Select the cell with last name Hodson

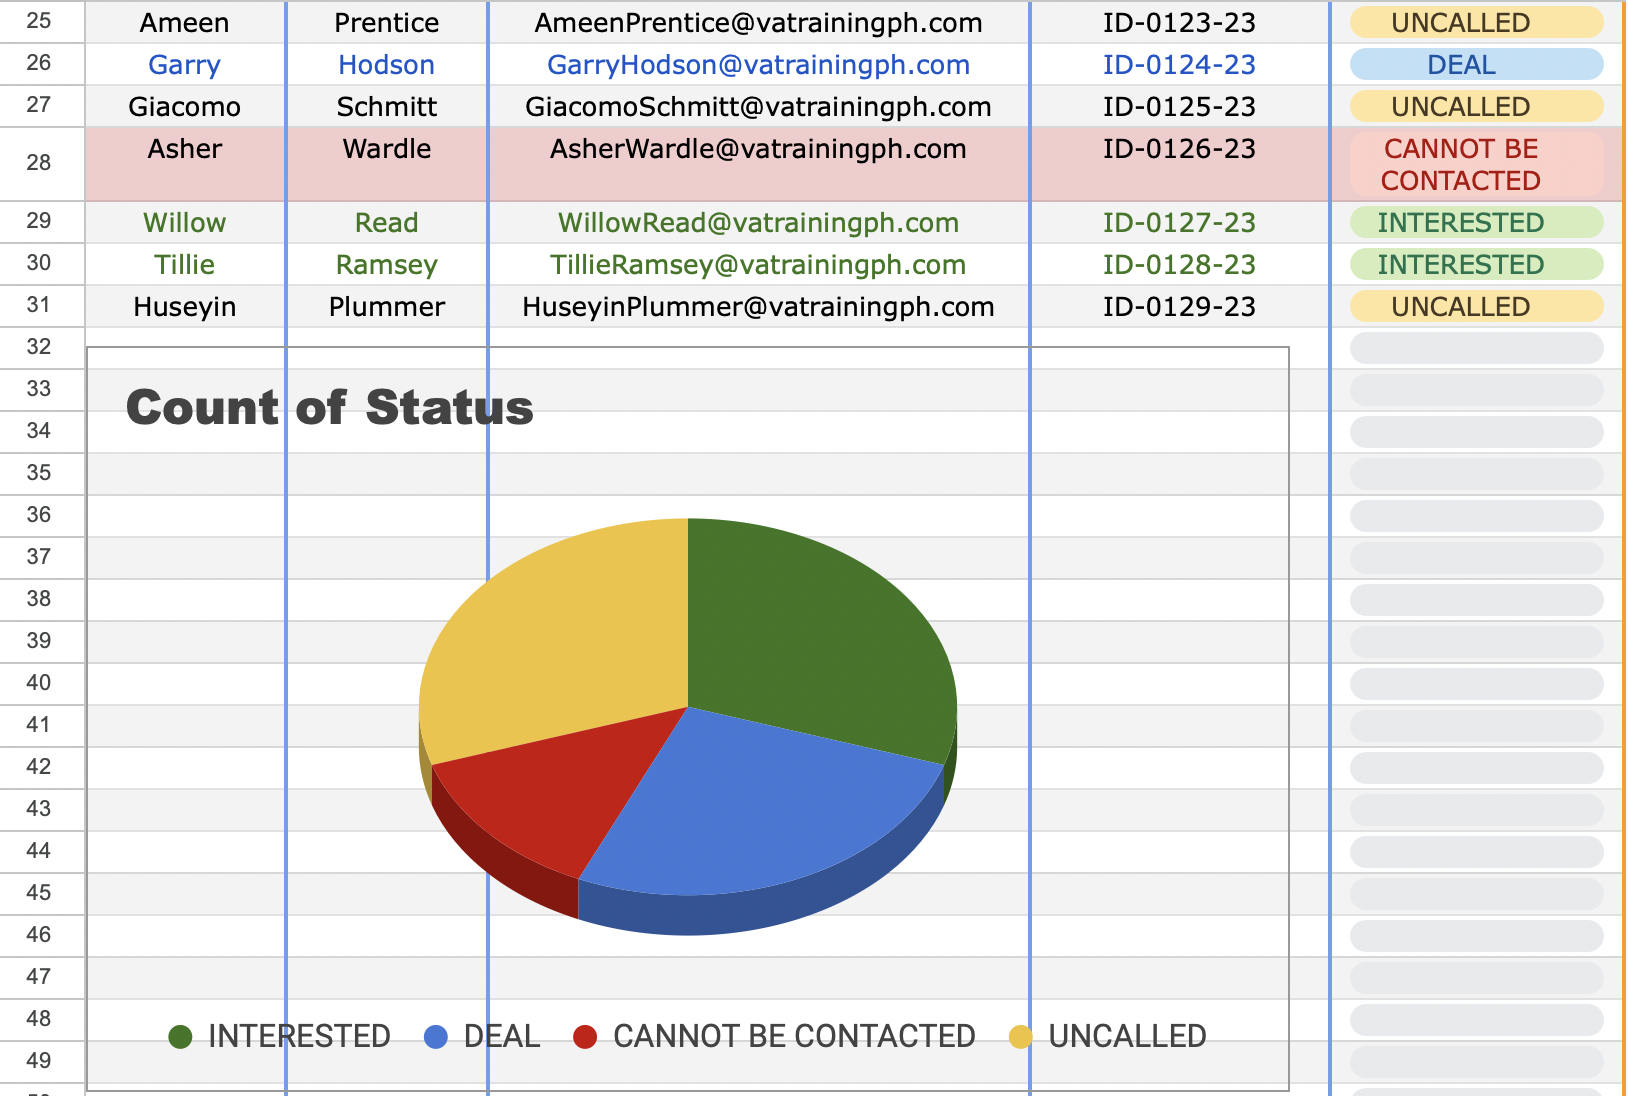(x=387, y=65)
